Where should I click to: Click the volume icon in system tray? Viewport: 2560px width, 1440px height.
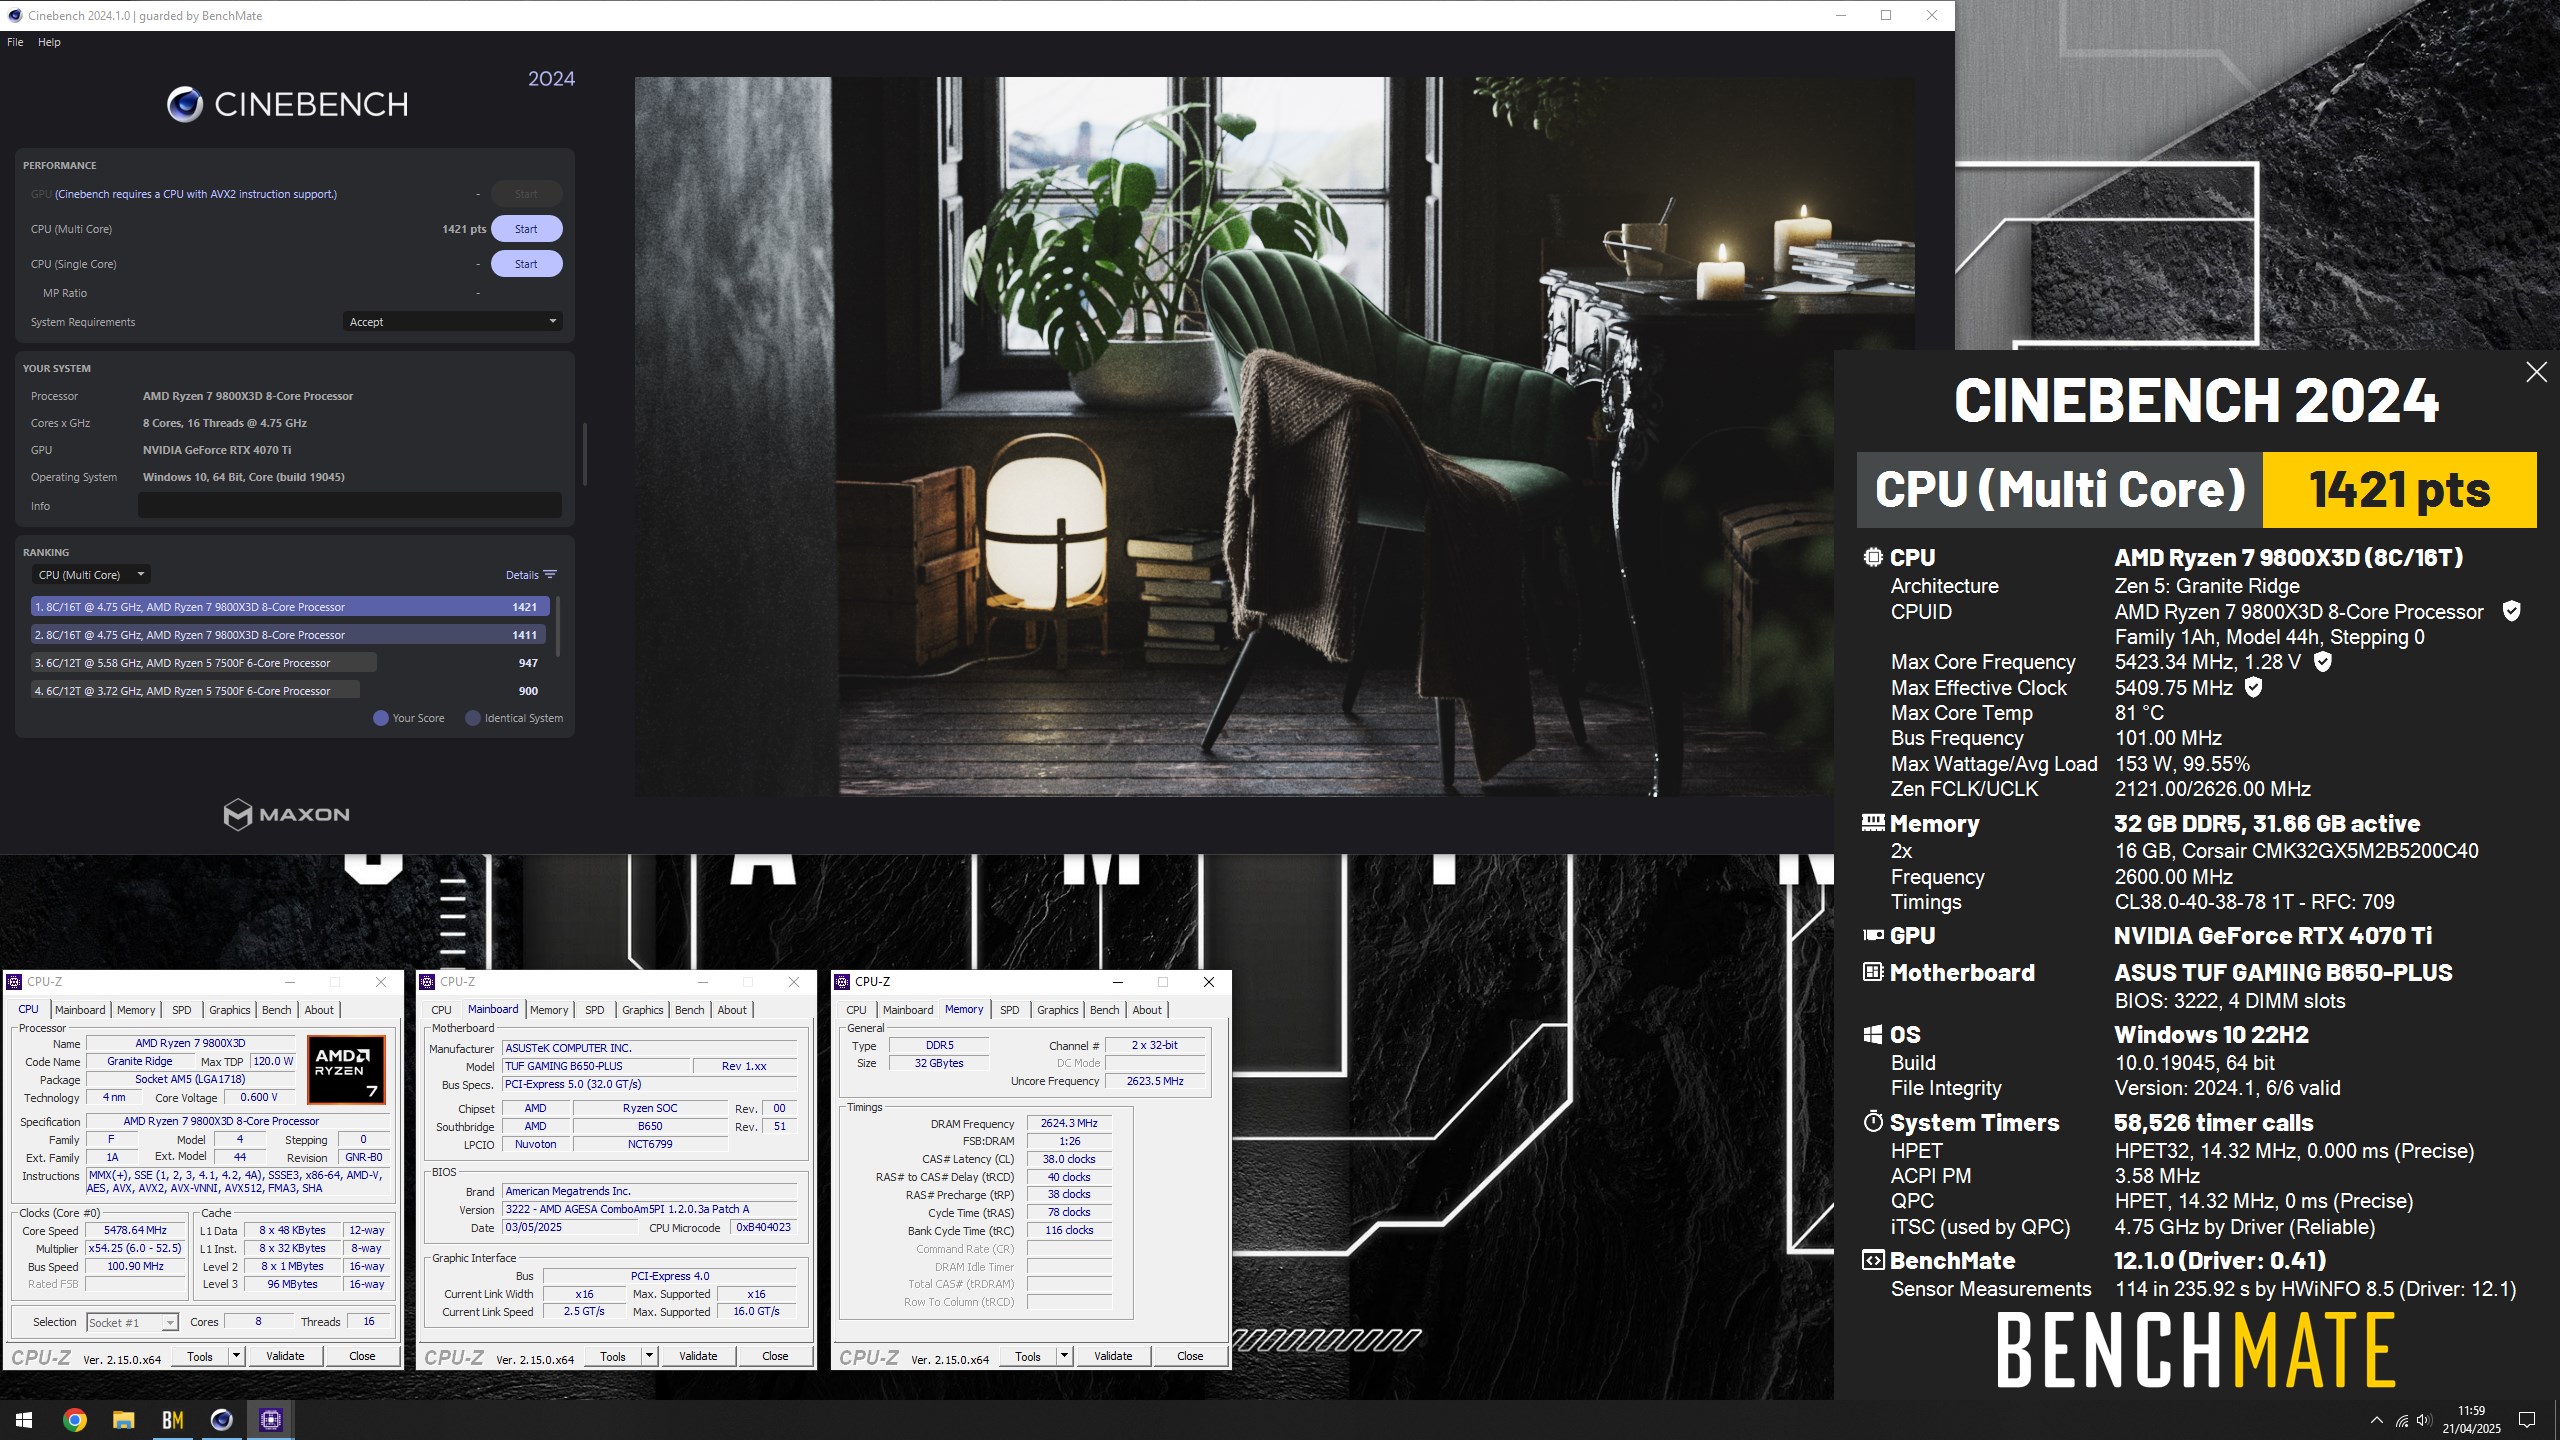coord(2423,1420)
